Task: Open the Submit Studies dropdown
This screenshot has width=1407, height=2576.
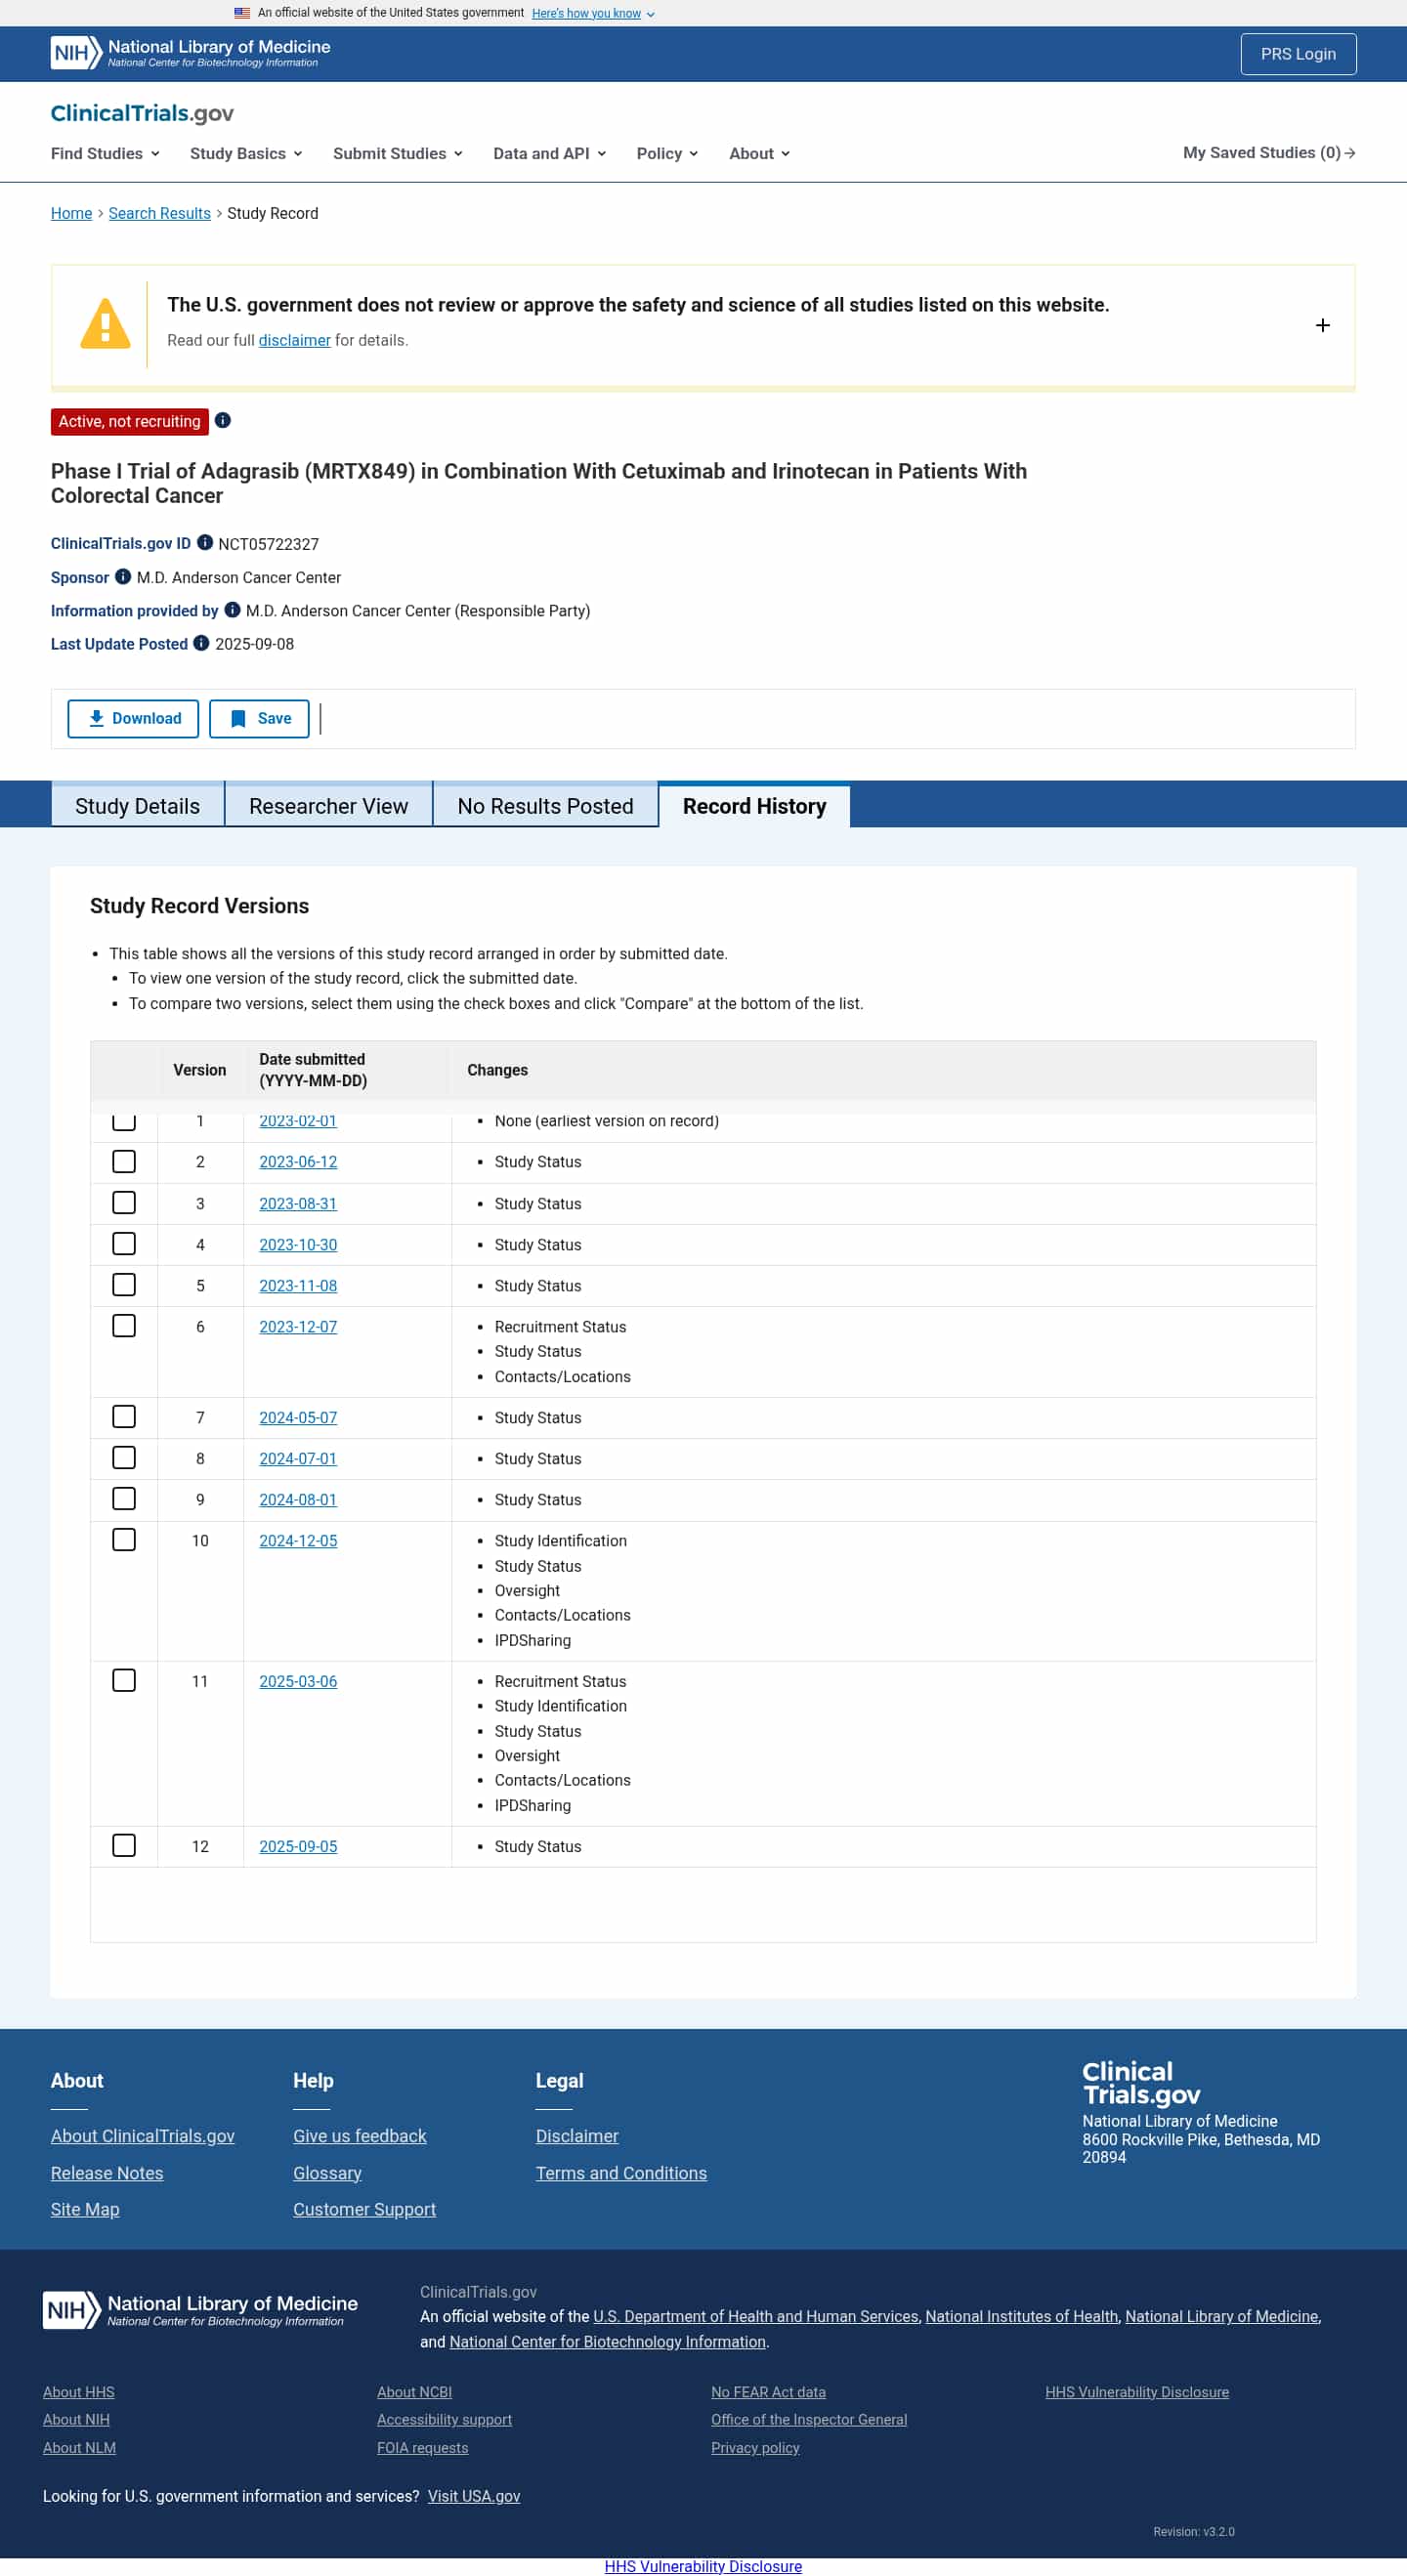Action: point(398,153)
